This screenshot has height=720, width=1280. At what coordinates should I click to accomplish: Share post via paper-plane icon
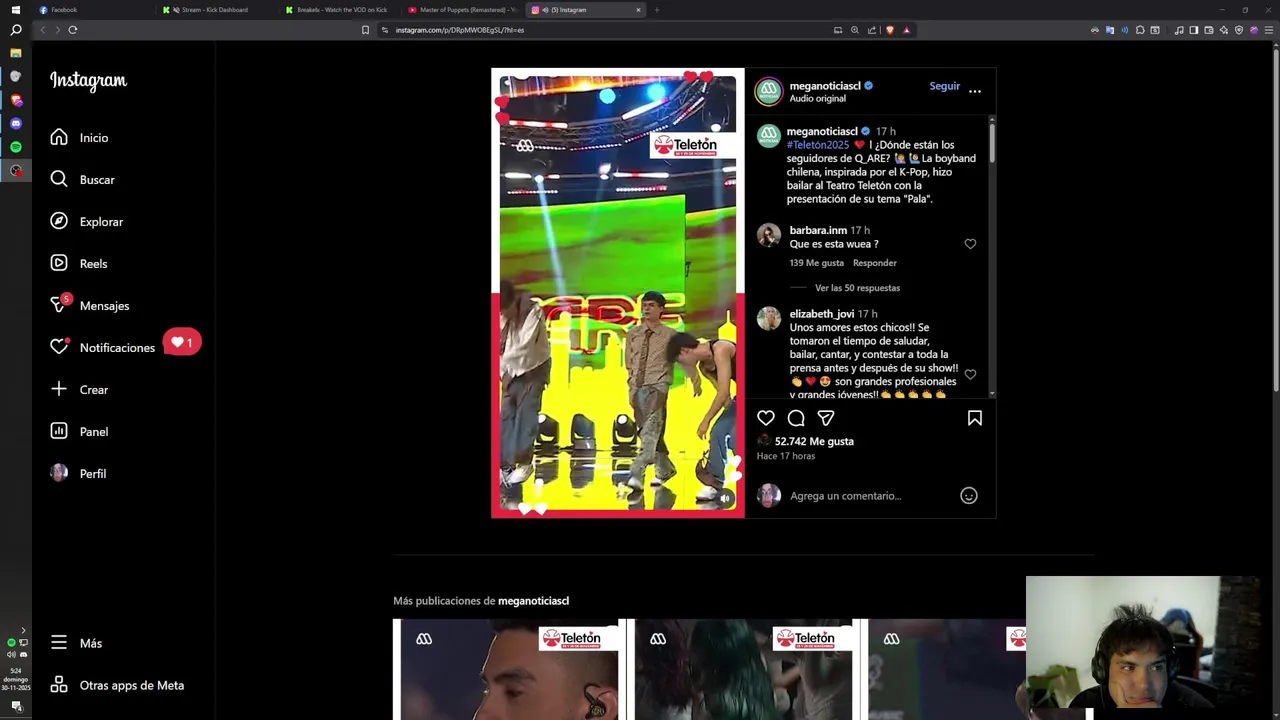[826, 418]
